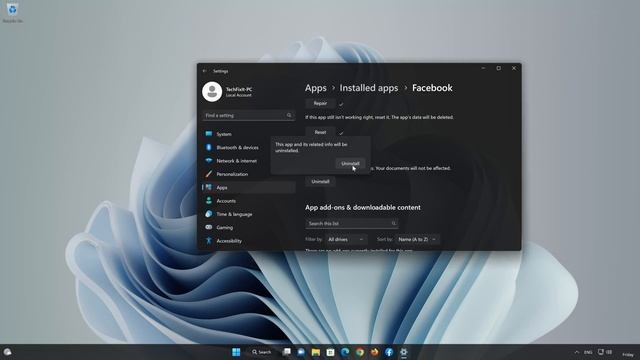Open Bluetooth & devices settings

(249, 147)
